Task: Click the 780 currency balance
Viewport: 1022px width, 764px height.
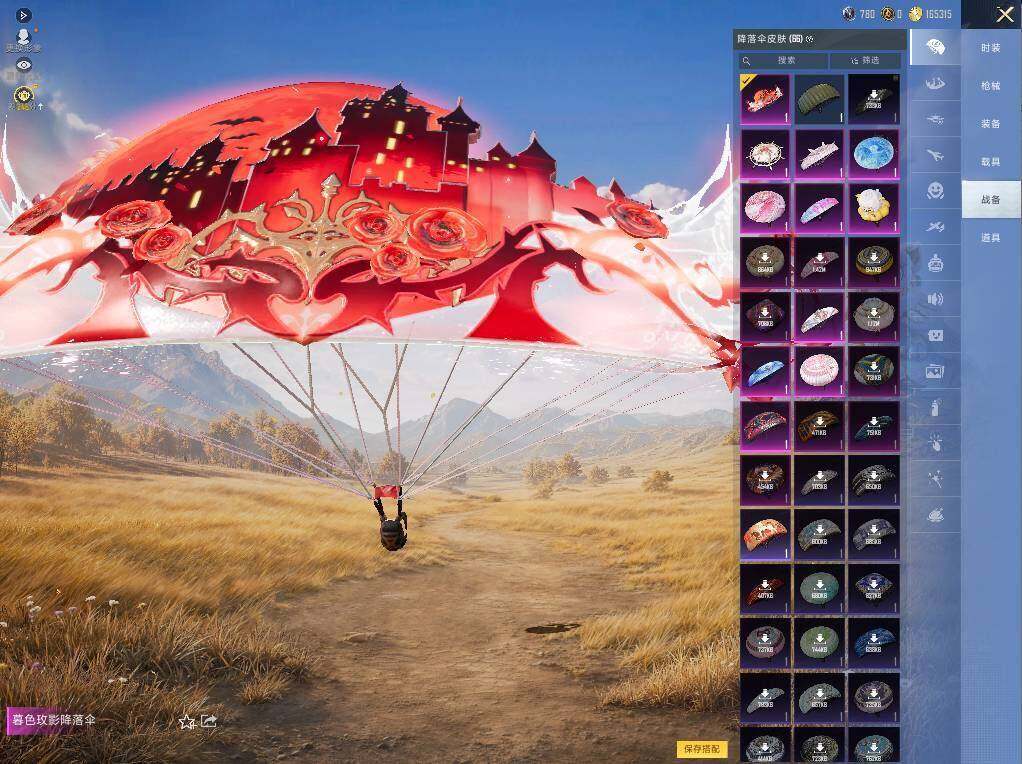Action: point(858,14)
